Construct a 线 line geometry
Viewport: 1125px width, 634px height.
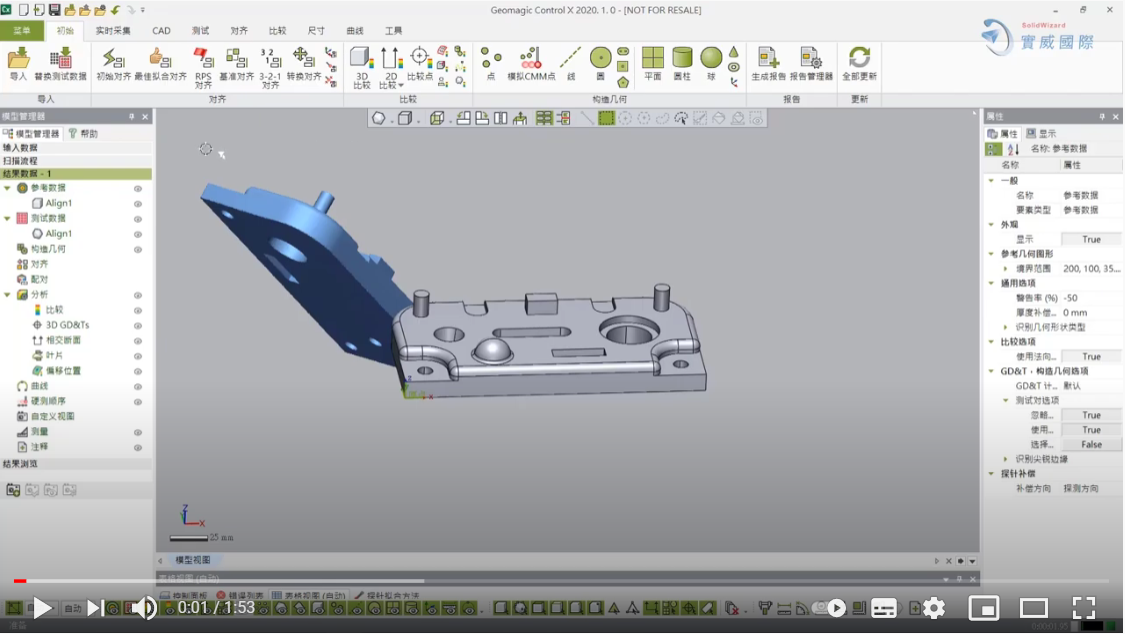[570, 64]
